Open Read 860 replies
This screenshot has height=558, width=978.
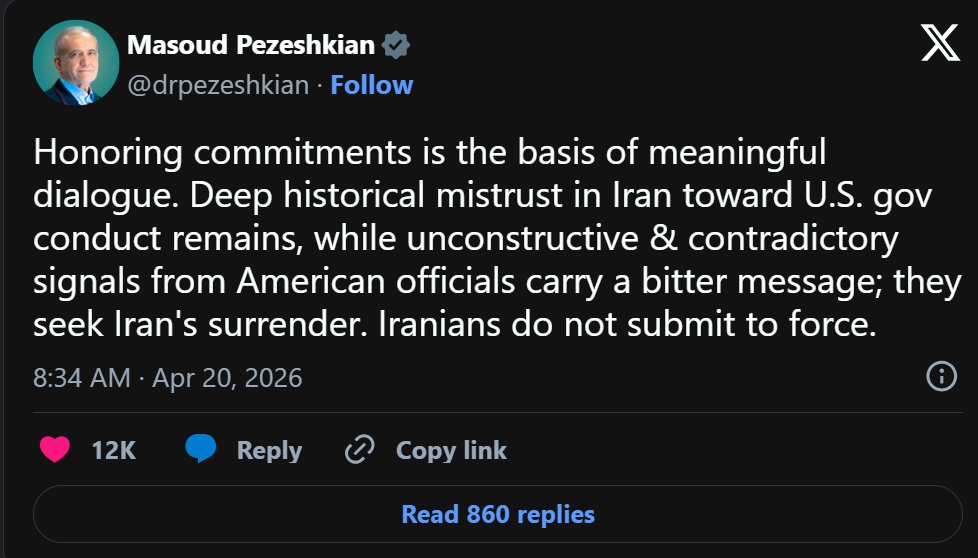(x=497, y=514)
